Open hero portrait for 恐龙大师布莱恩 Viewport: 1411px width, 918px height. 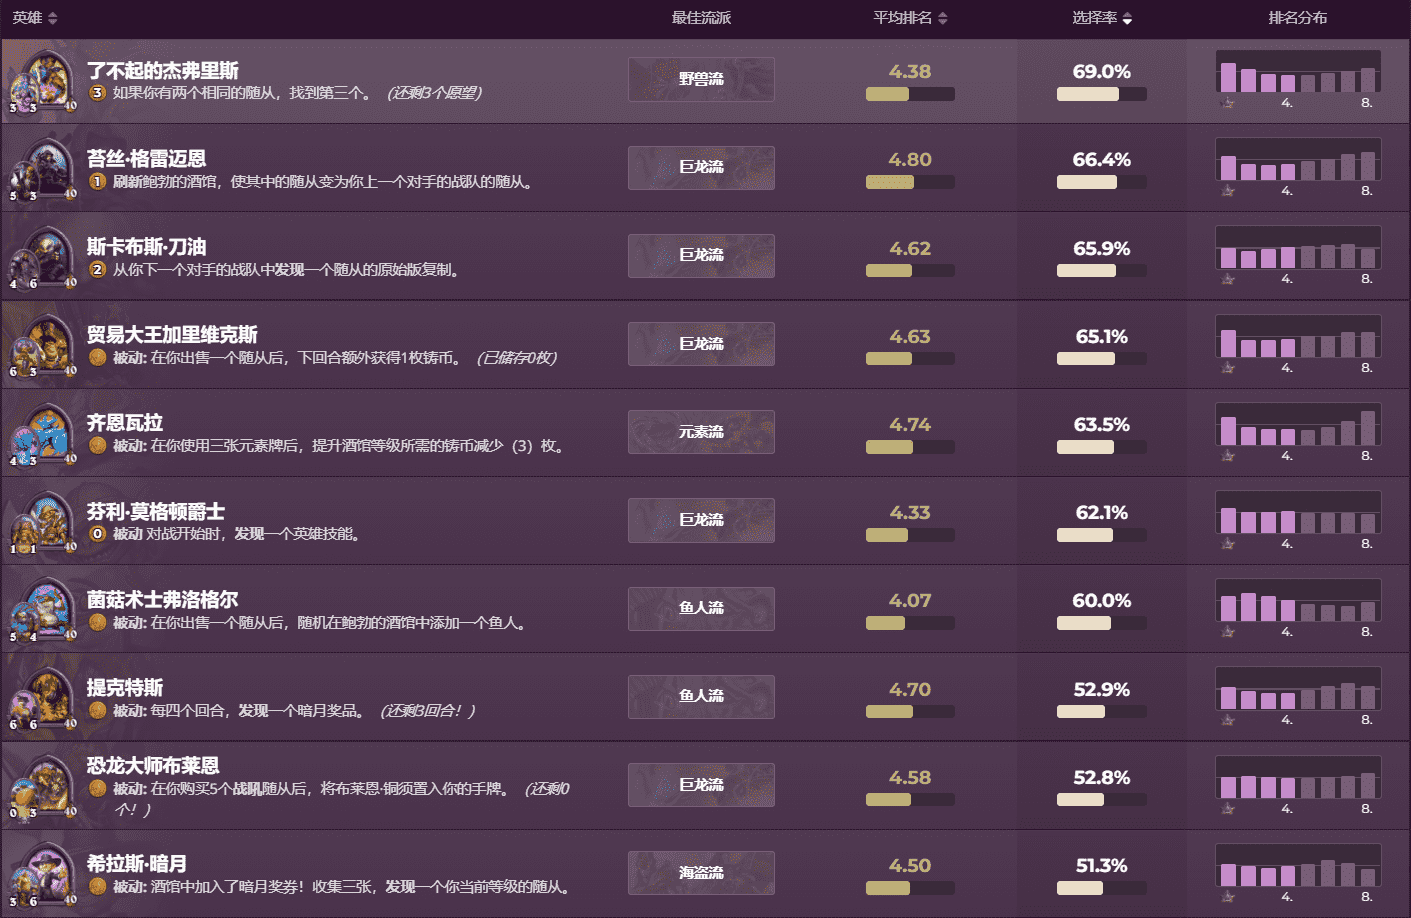(43, 786)
